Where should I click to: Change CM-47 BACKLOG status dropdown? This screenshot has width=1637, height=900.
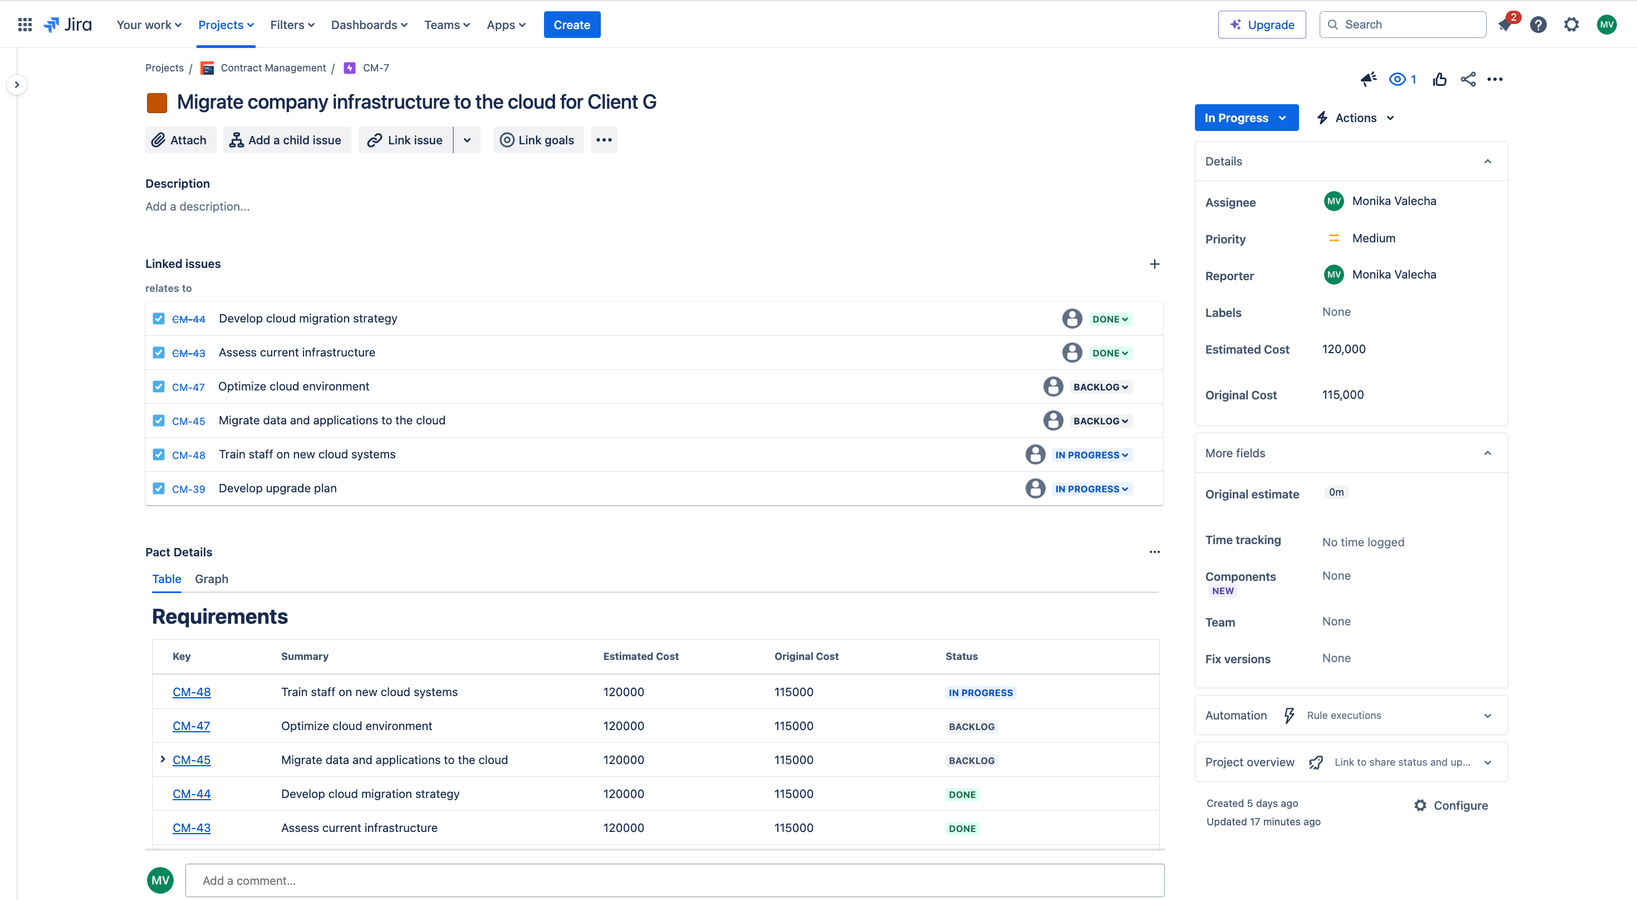click(x=1100, y=387)
